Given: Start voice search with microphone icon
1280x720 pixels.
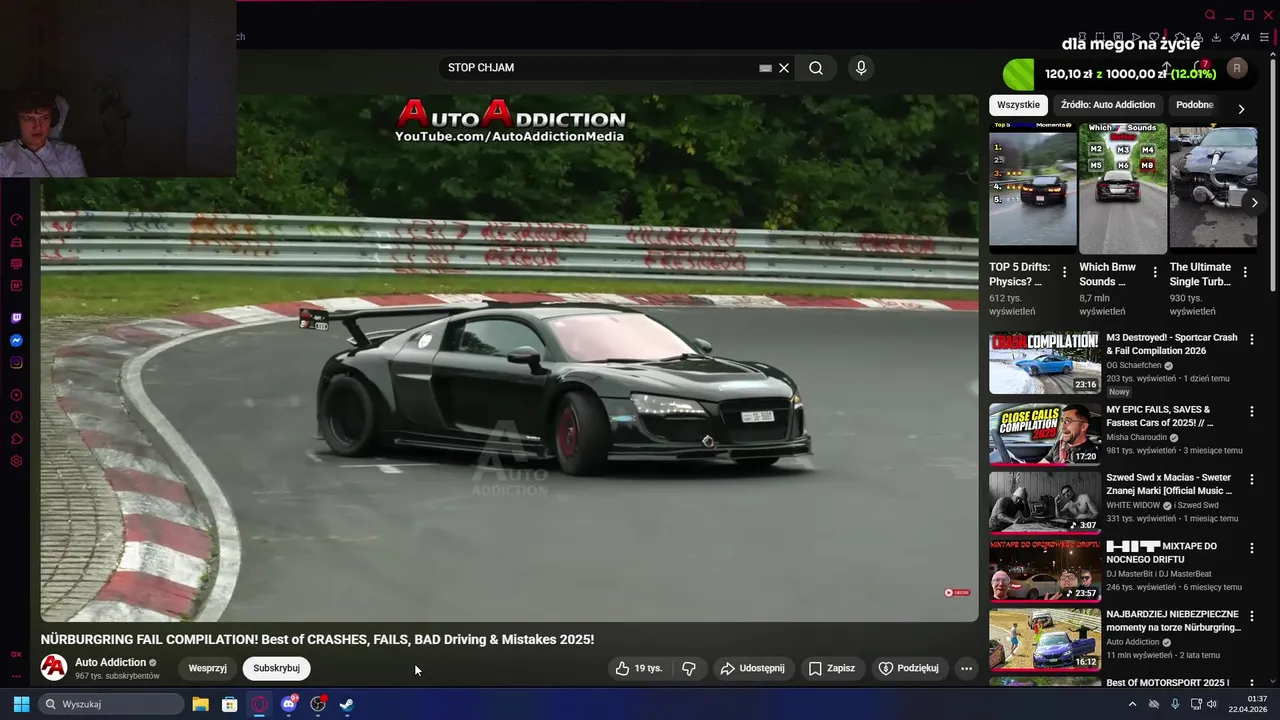Looking at the screenshot, I should click(861, 68).
